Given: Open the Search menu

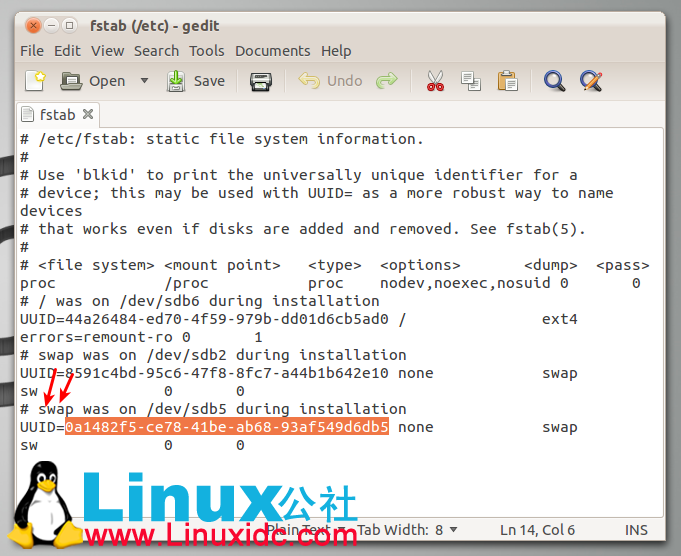Looking at the screenshot, I should (156, 51).
